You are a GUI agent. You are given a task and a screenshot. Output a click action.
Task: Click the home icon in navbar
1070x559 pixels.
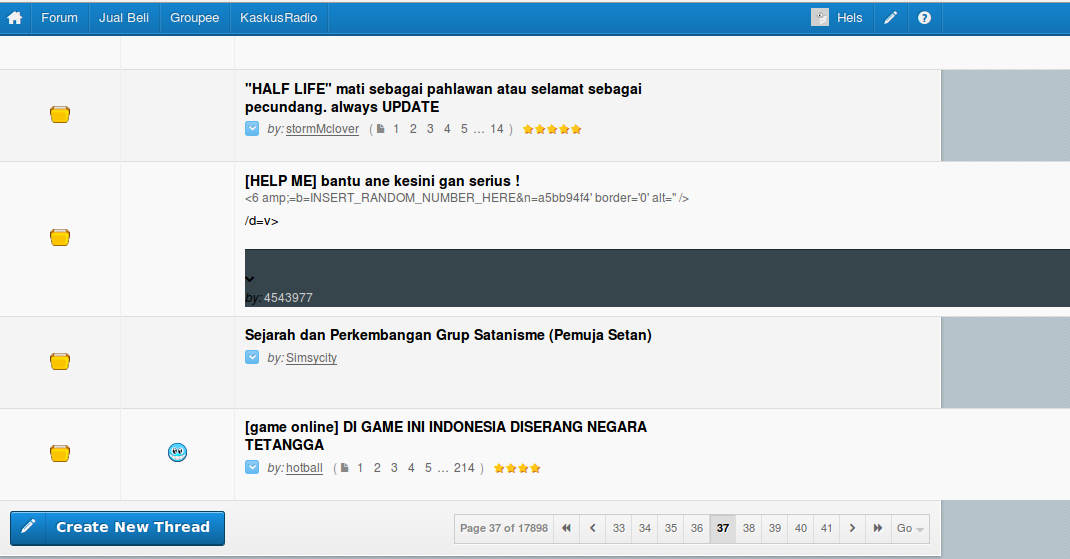(15, 18)
